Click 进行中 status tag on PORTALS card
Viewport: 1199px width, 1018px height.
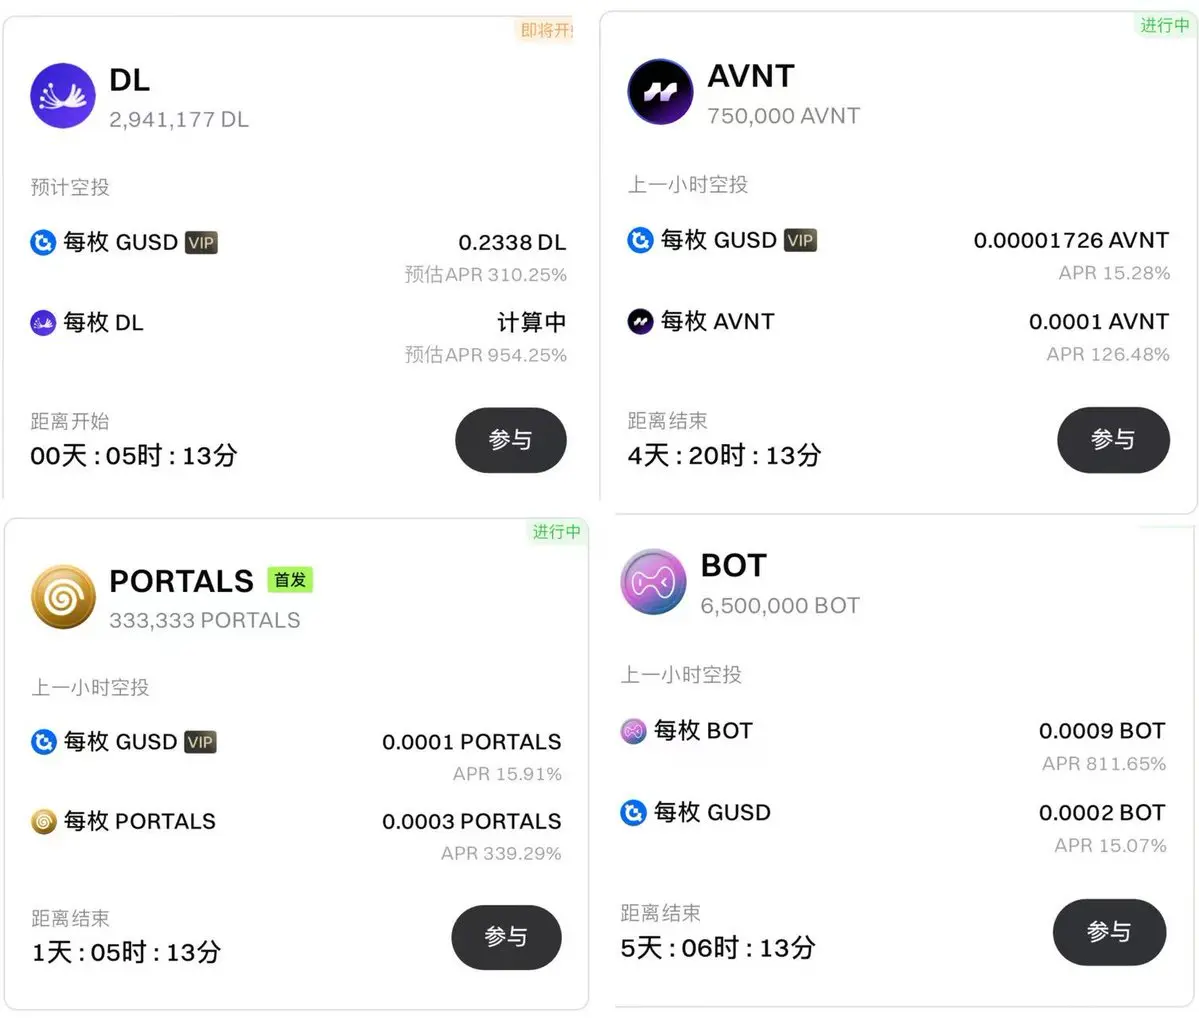tap(557, 532)
